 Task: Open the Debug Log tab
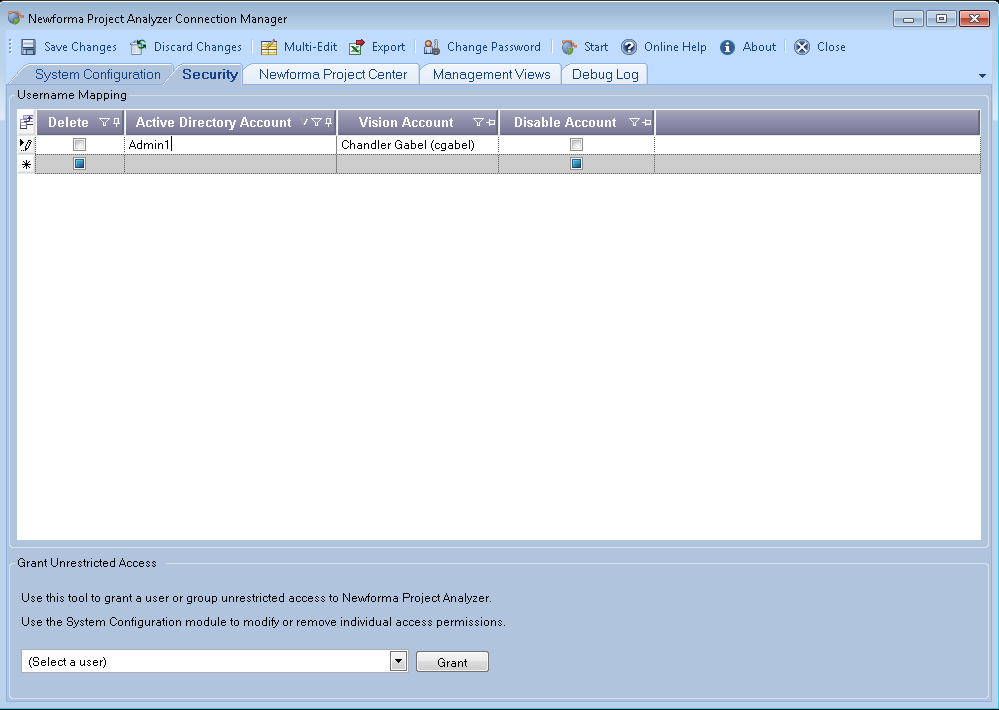(x=605, y=75)
